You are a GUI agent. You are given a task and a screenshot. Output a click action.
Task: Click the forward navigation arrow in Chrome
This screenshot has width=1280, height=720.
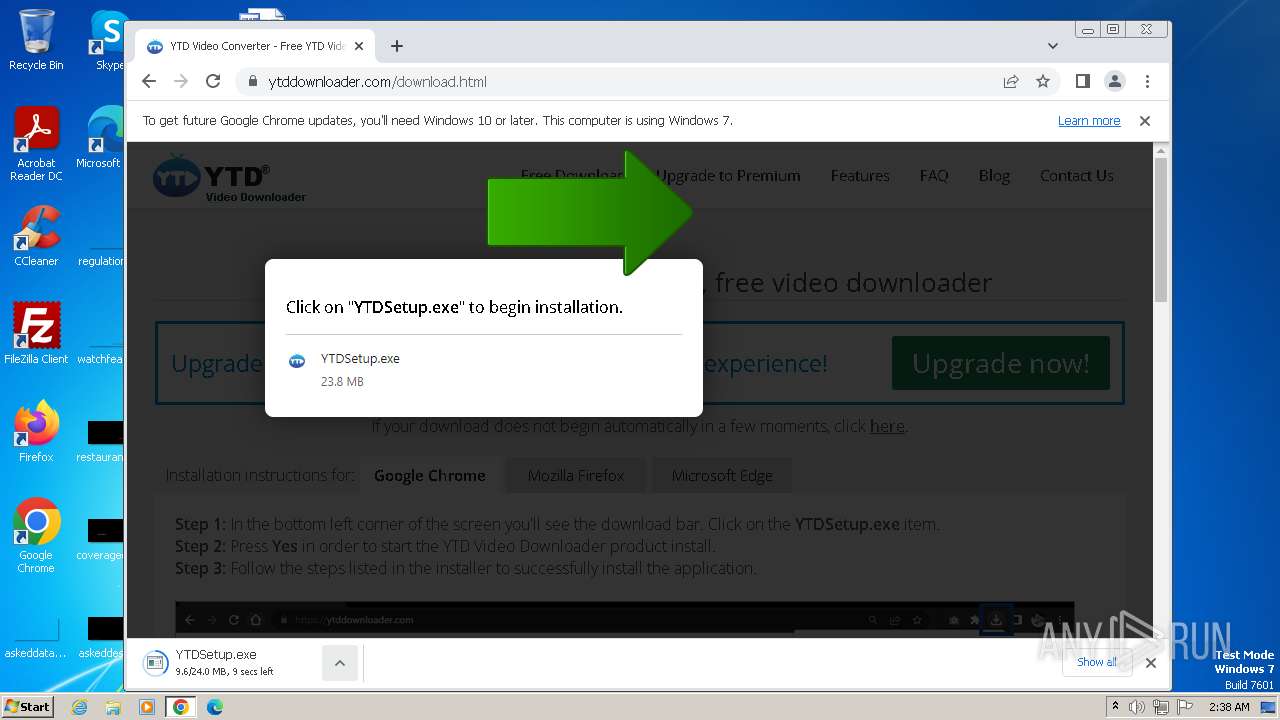tap(181, 81)
